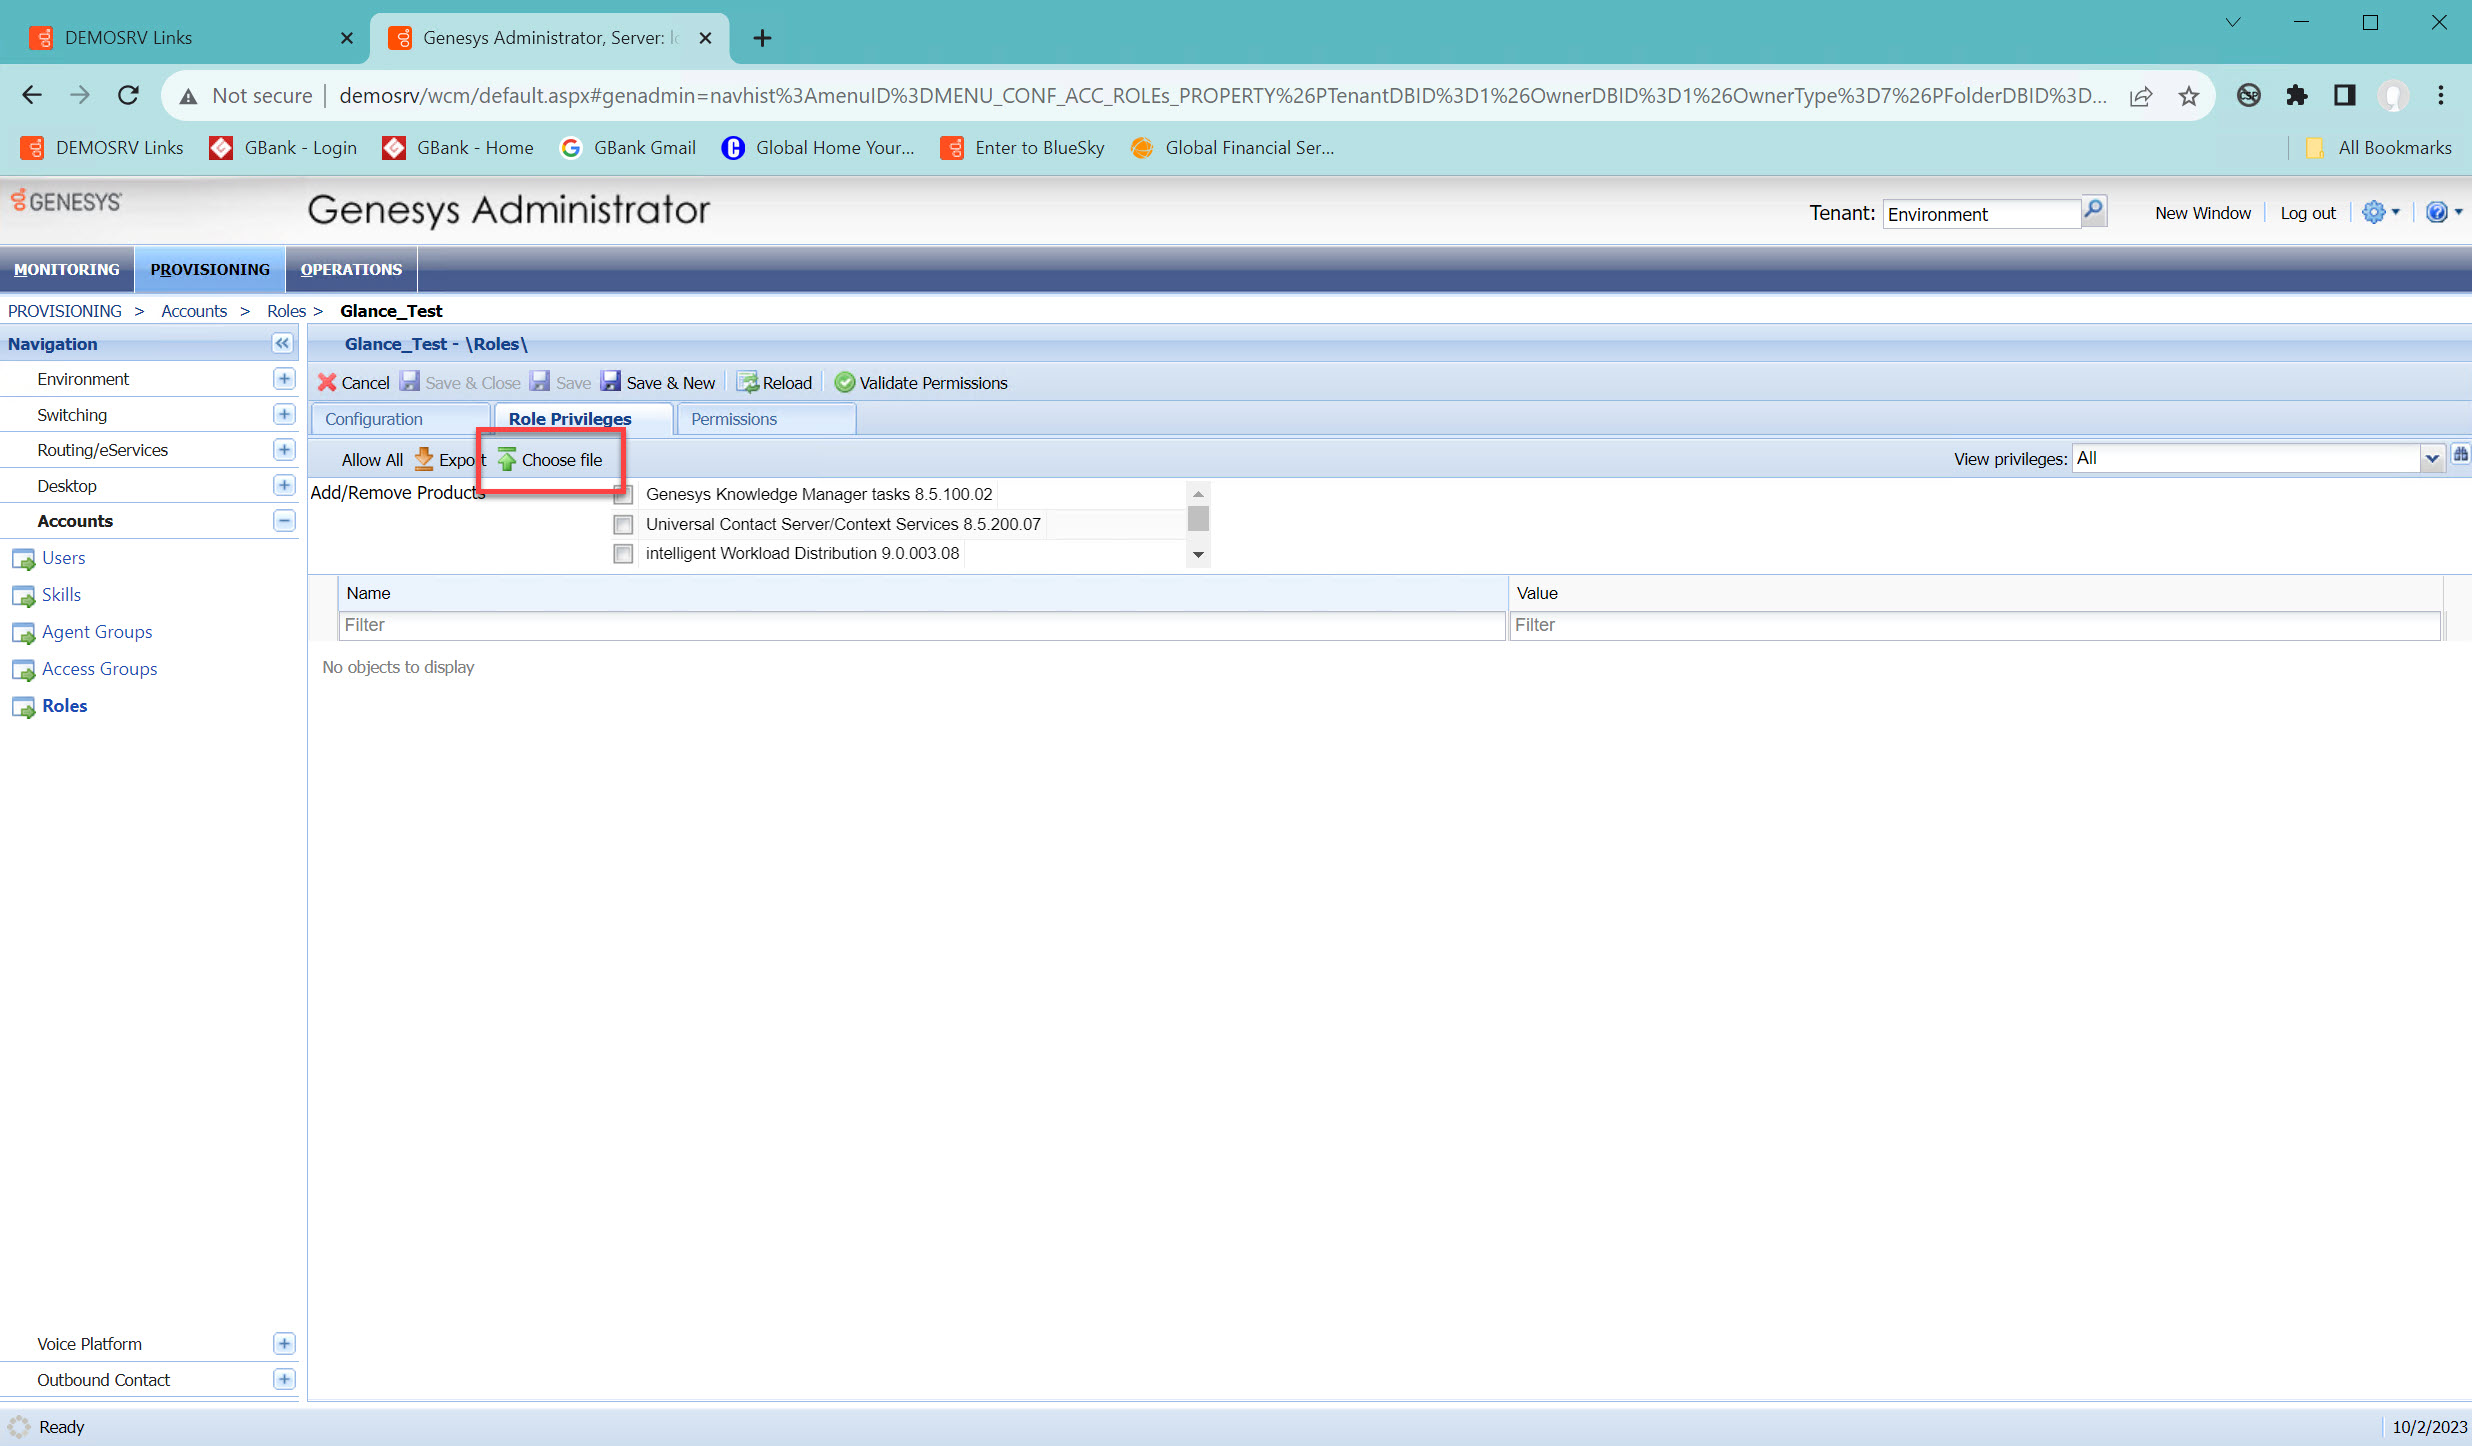Open the settings gear menu
Image resolution: width=2472 pixels, height=1446 pixels.
2380,212
